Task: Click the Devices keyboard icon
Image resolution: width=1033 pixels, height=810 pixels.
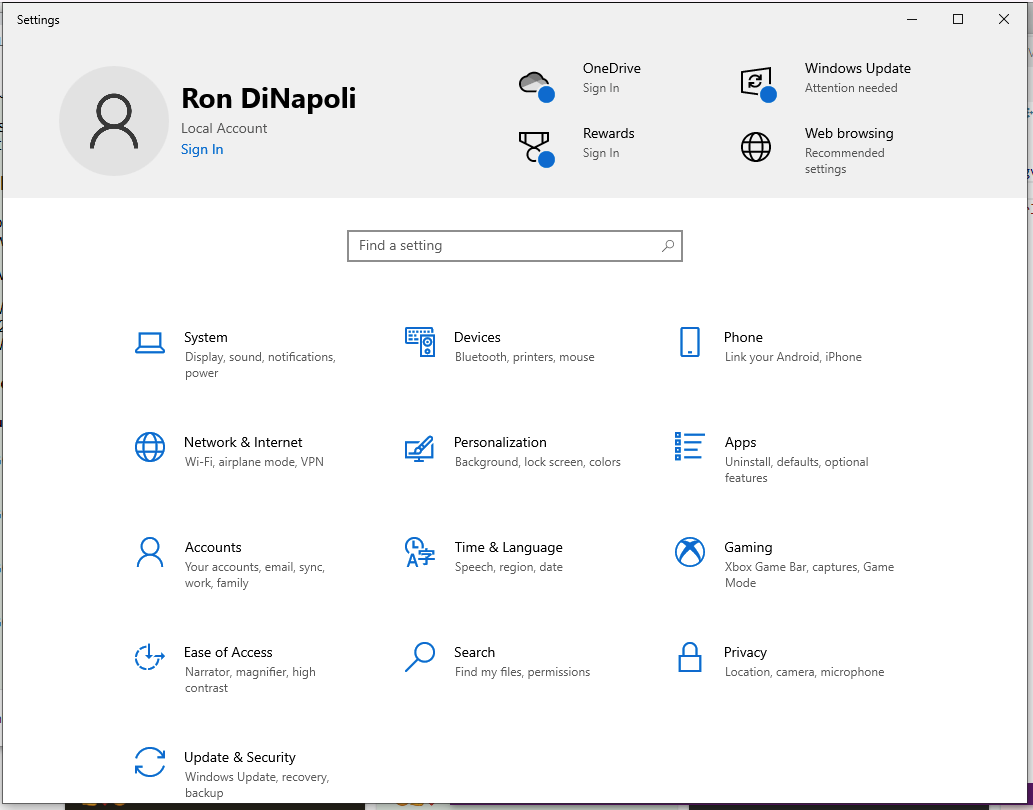Action: coord(420,342)
